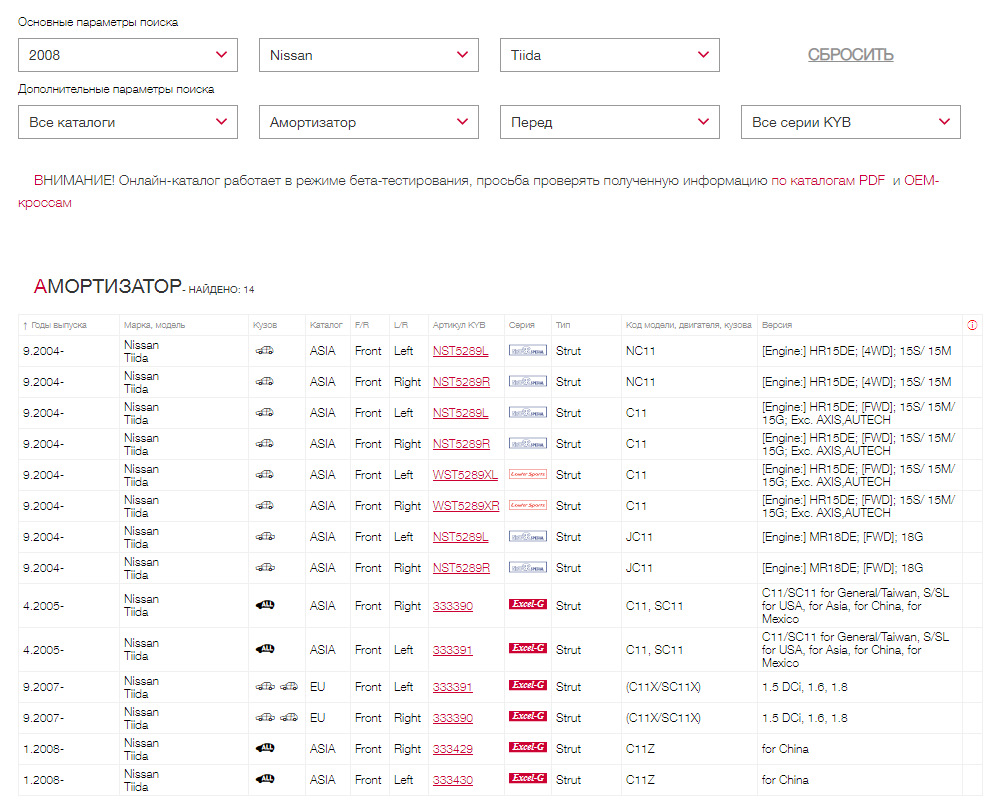
Task: Expand the Все серии KYB dropdown
Action: click(850, 122)
